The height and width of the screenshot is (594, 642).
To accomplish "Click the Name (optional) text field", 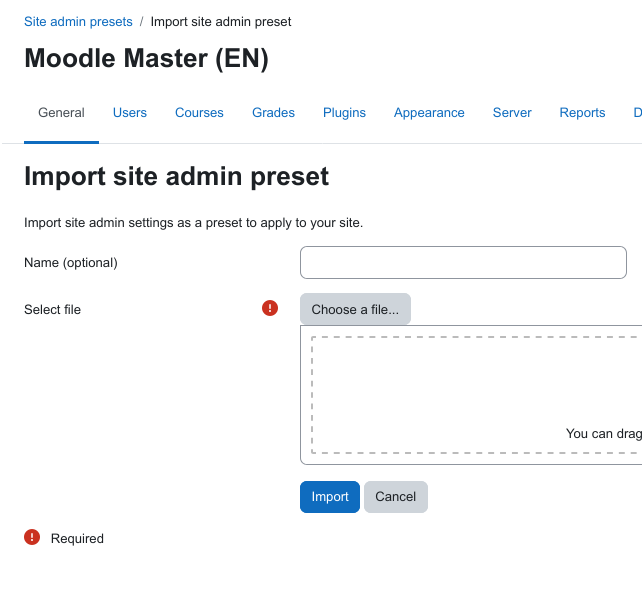I will pos(463,262).
